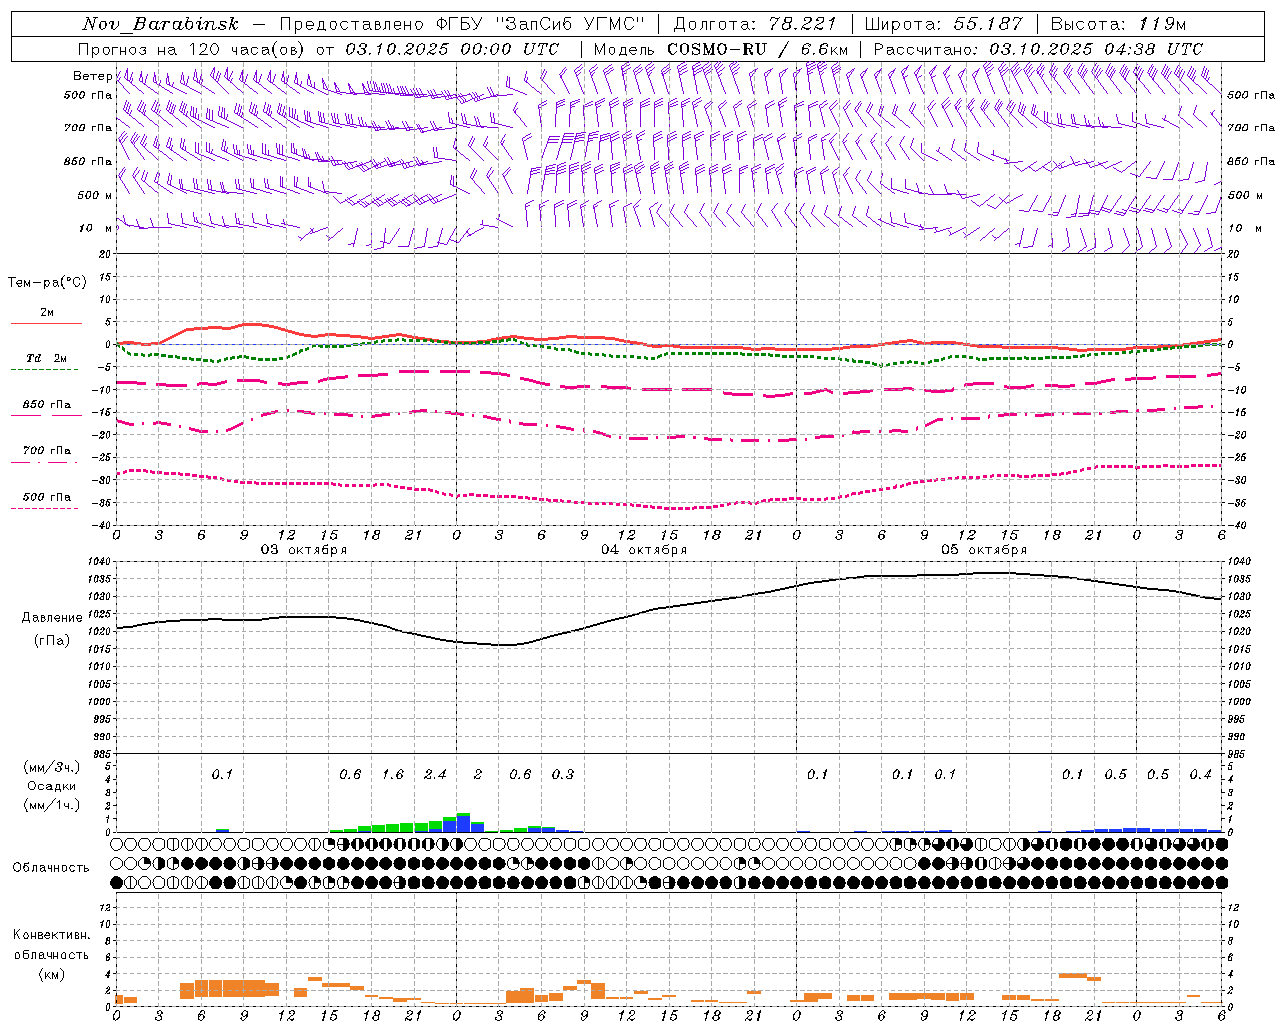Click the 1.6 precipitation amount value
The height and width of the screenshot is (1024, 1280).
393,775
